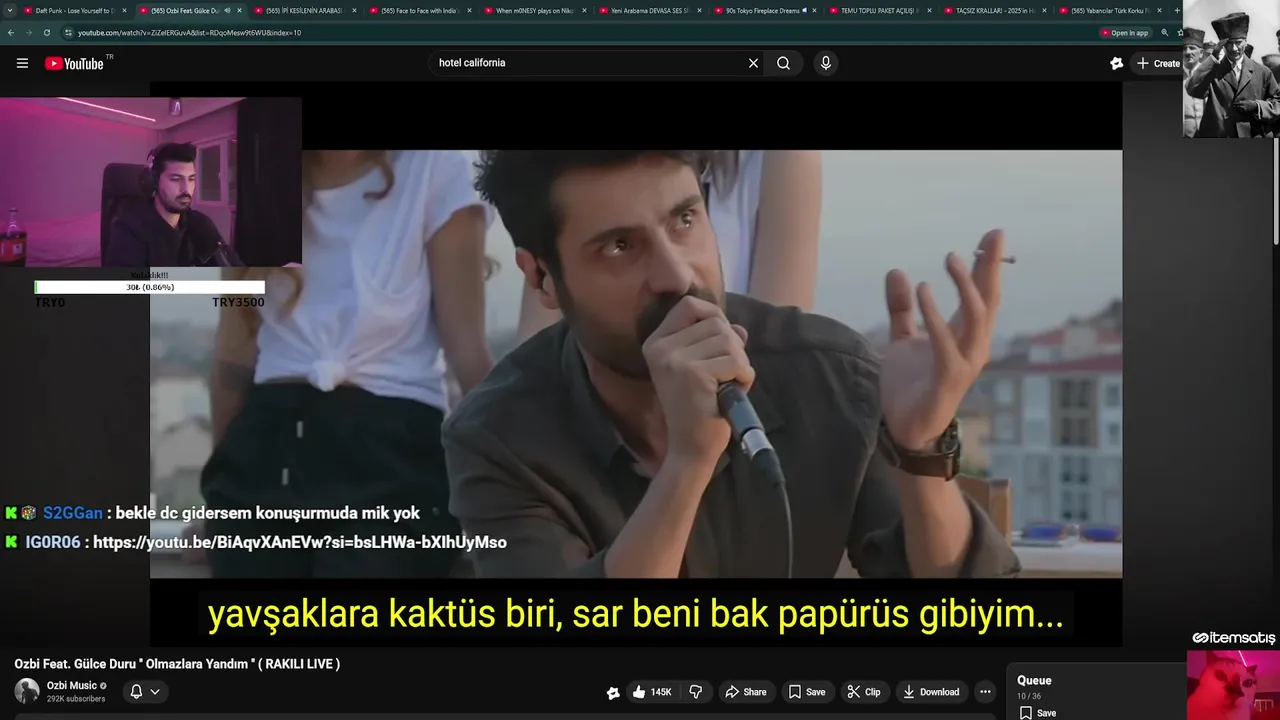Click the S2GGan chat username
The height and width of the screenshot is (720, 1280).
point(73,513)
